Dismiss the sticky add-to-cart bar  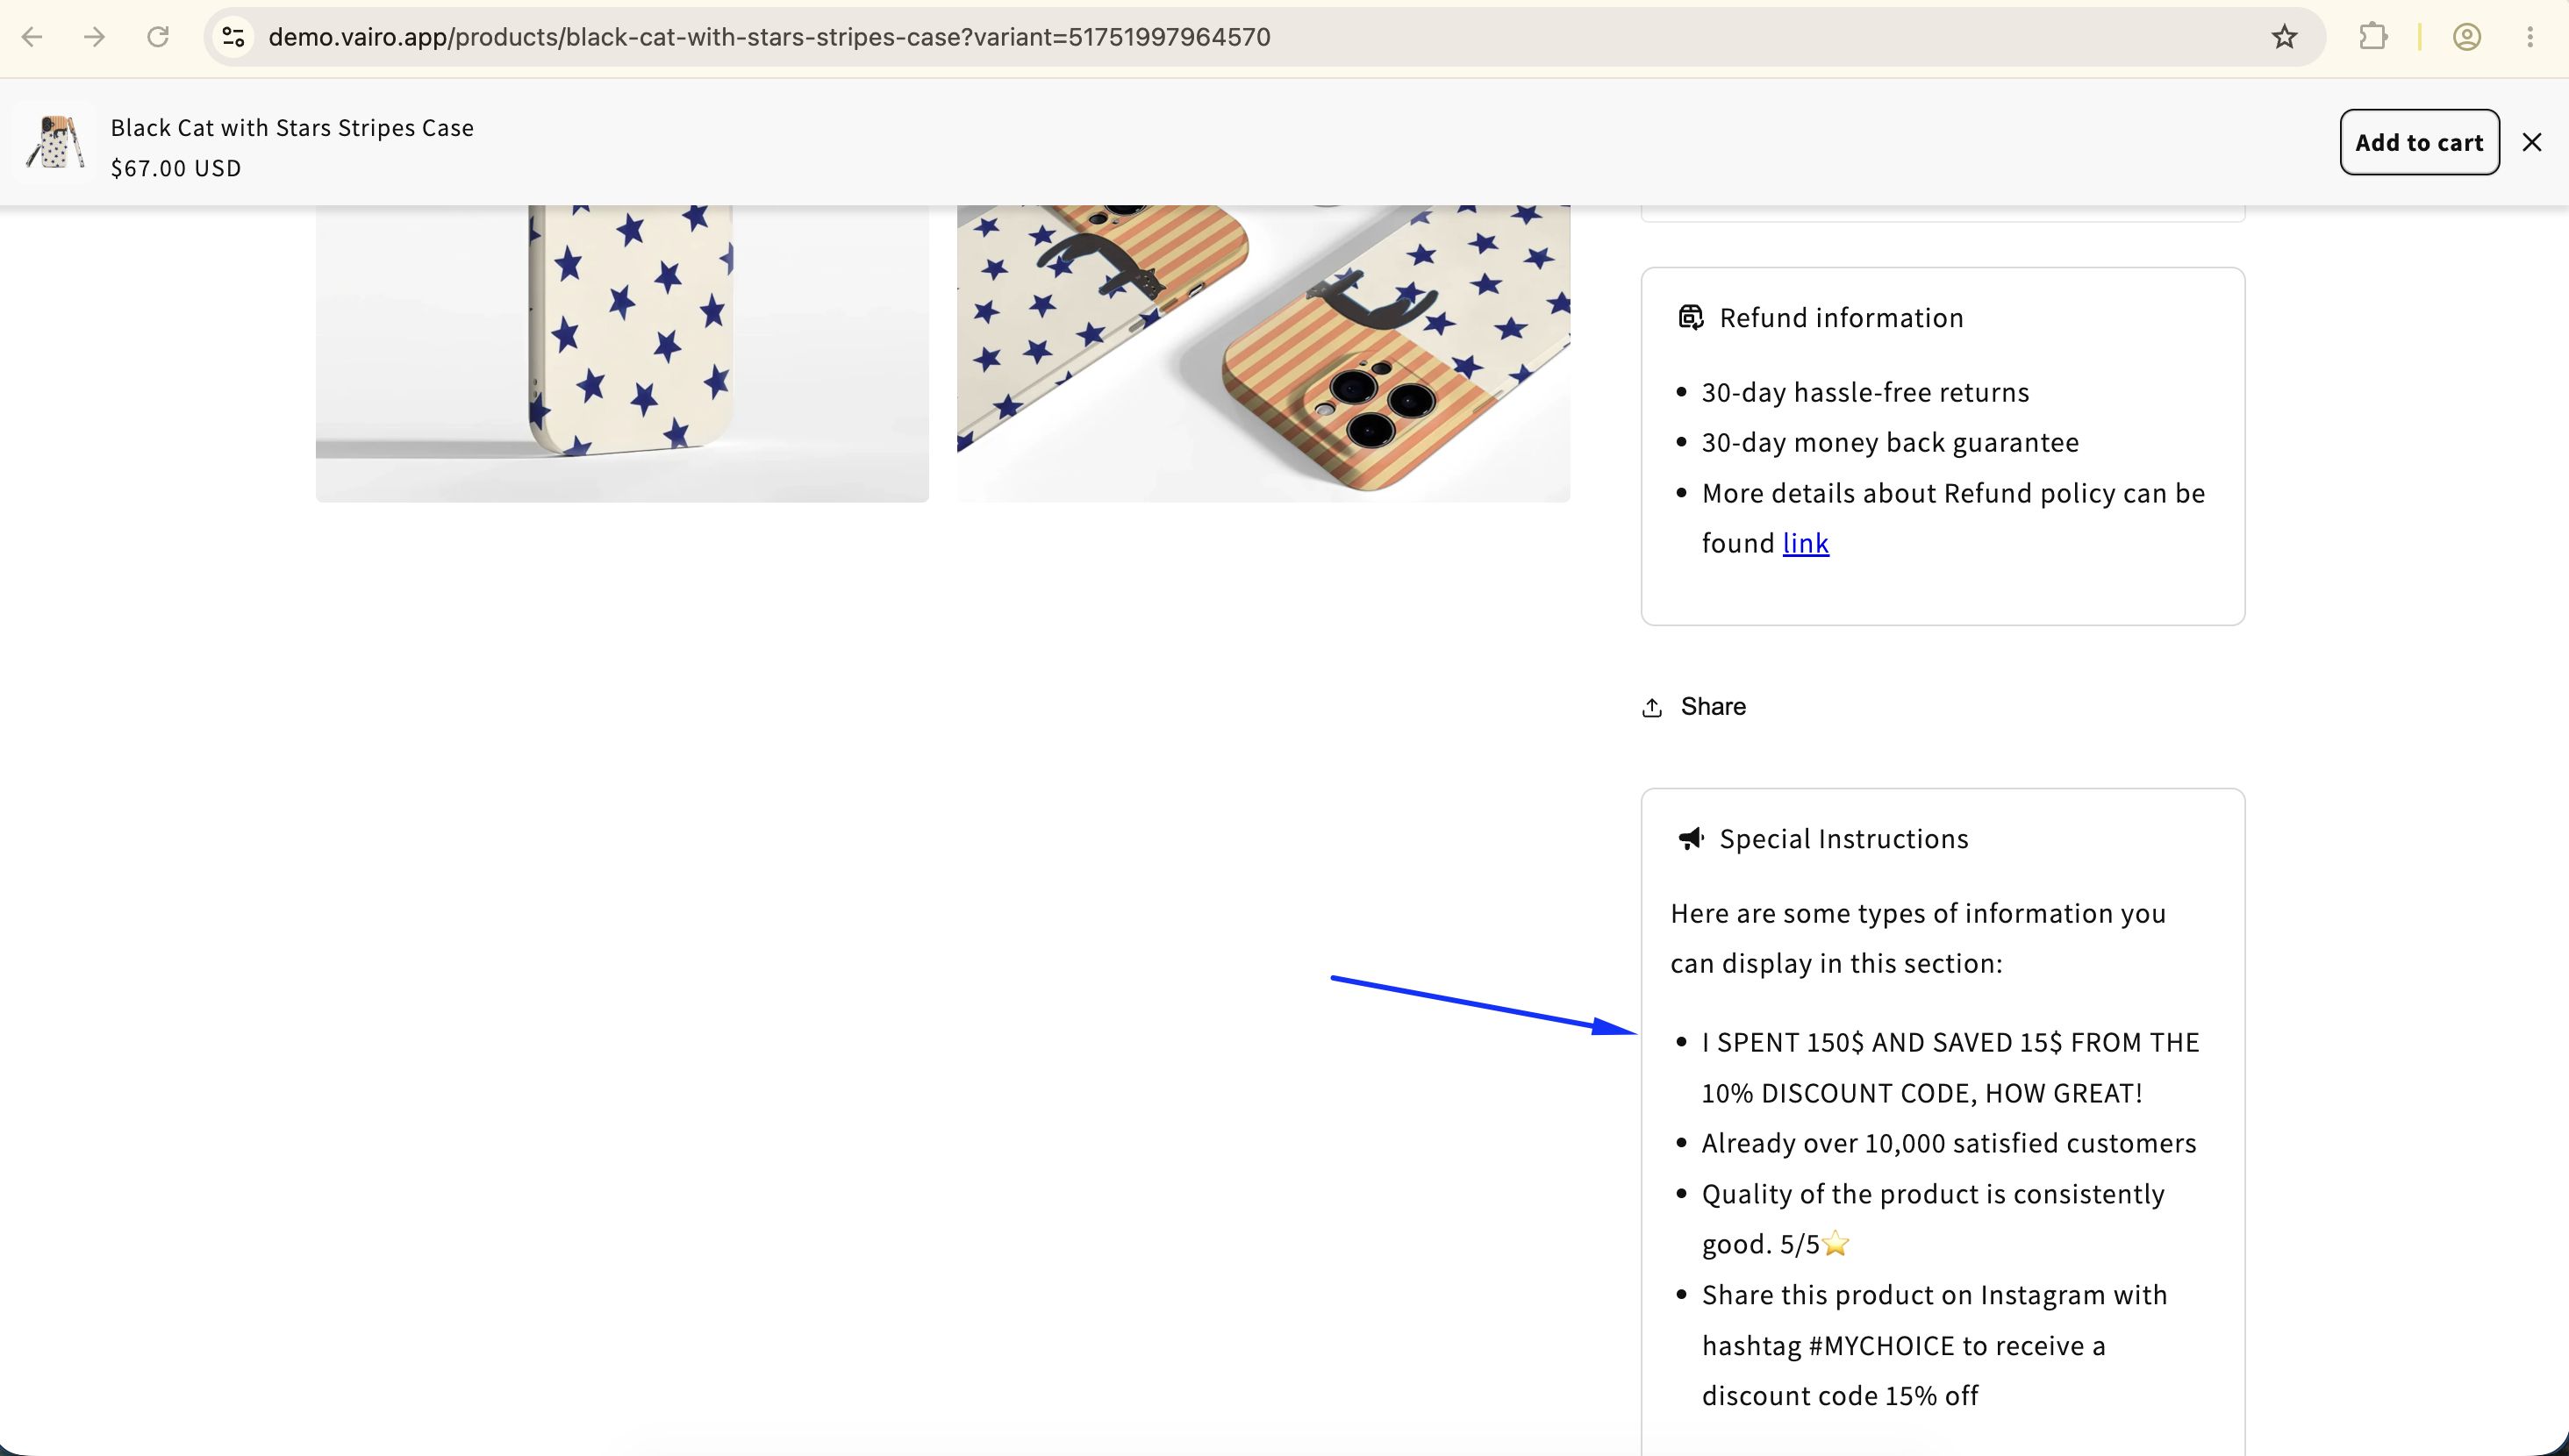click(x=2532, y=142)
